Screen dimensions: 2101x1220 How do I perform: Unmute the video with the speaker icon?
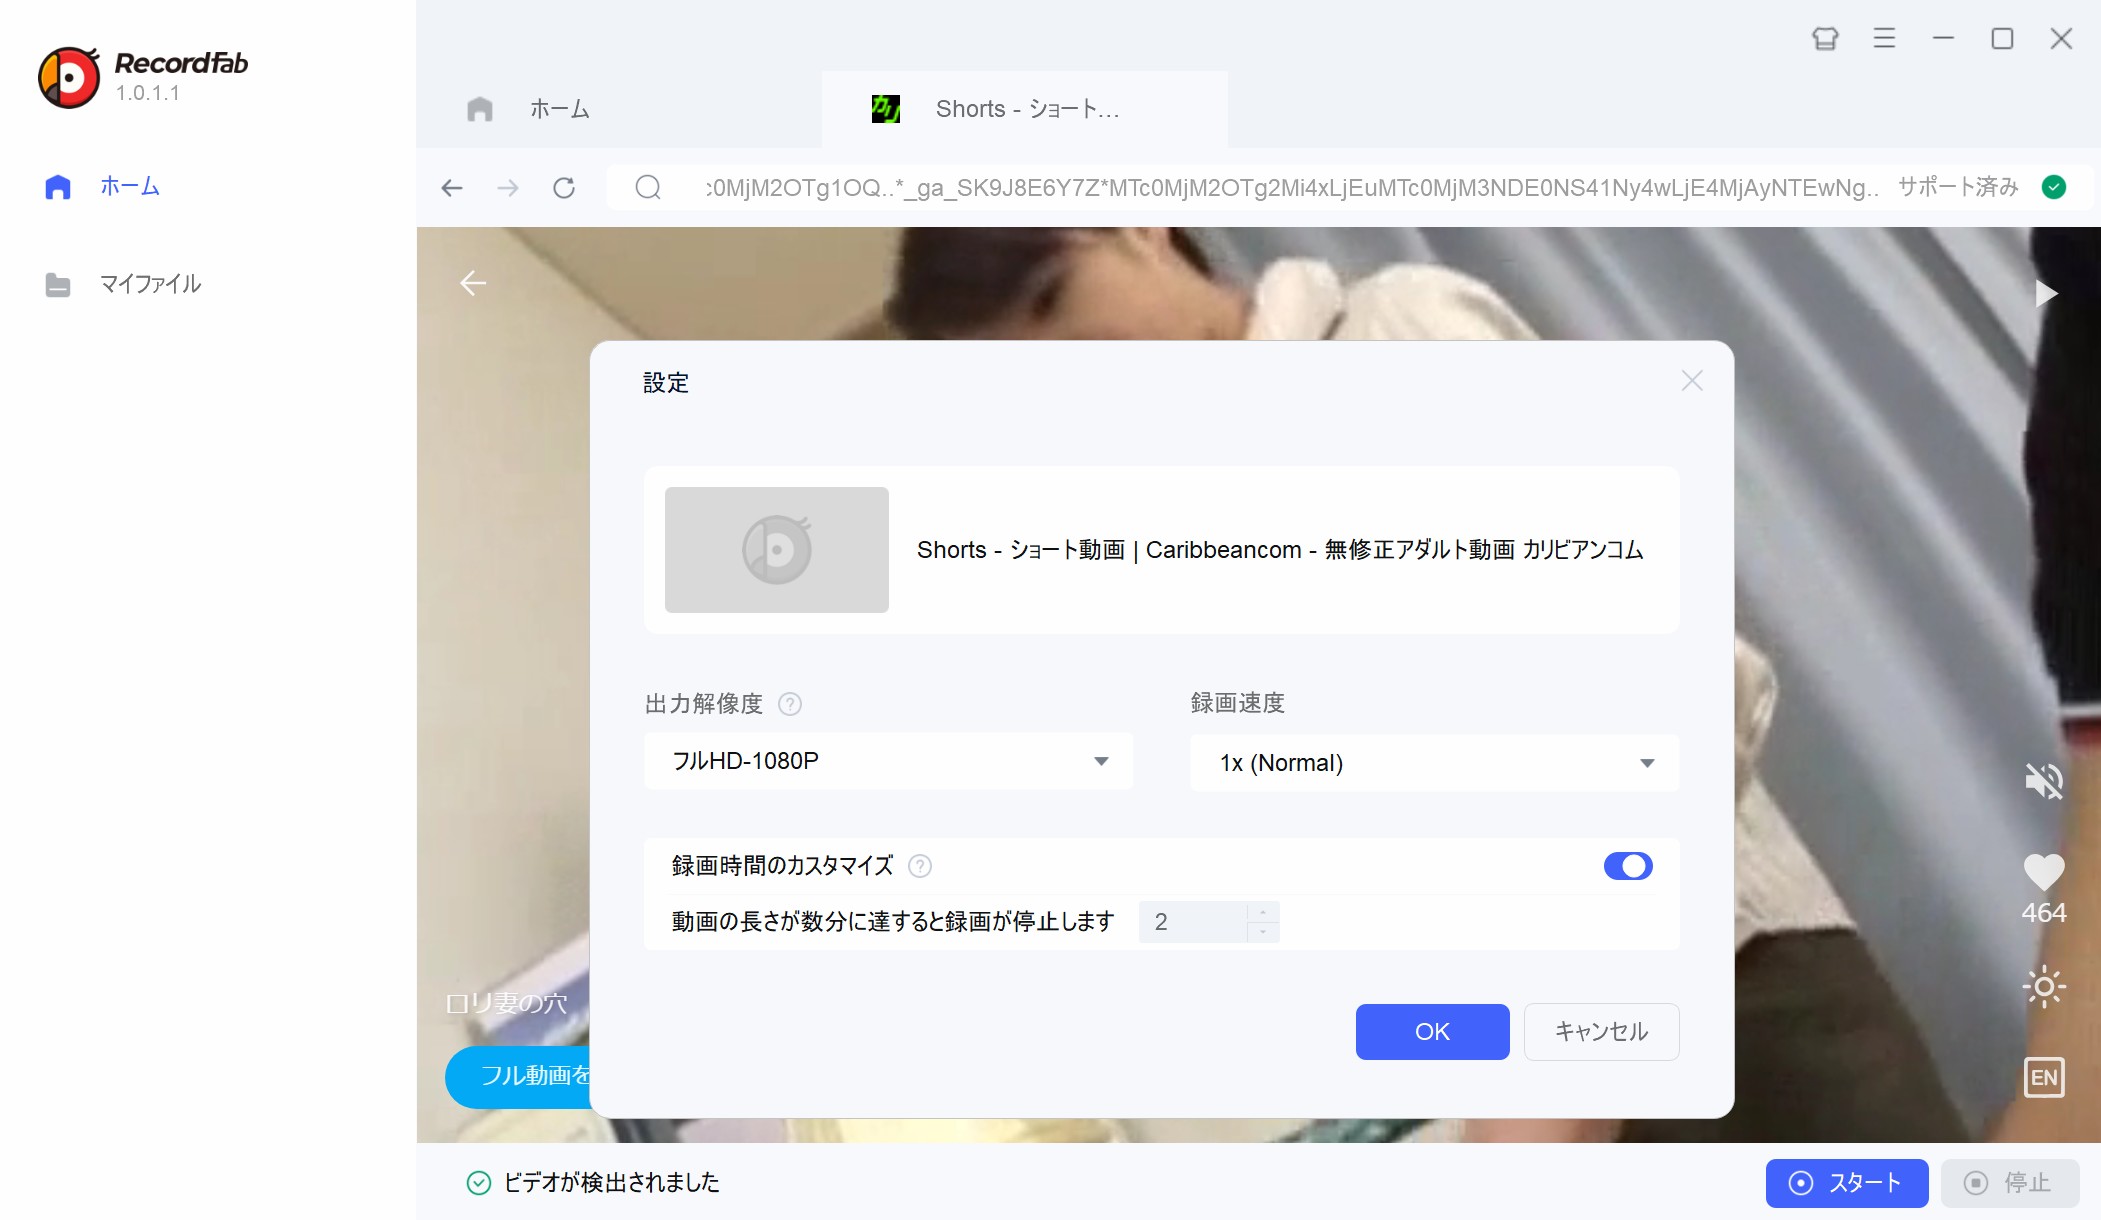click(2044, 781)
